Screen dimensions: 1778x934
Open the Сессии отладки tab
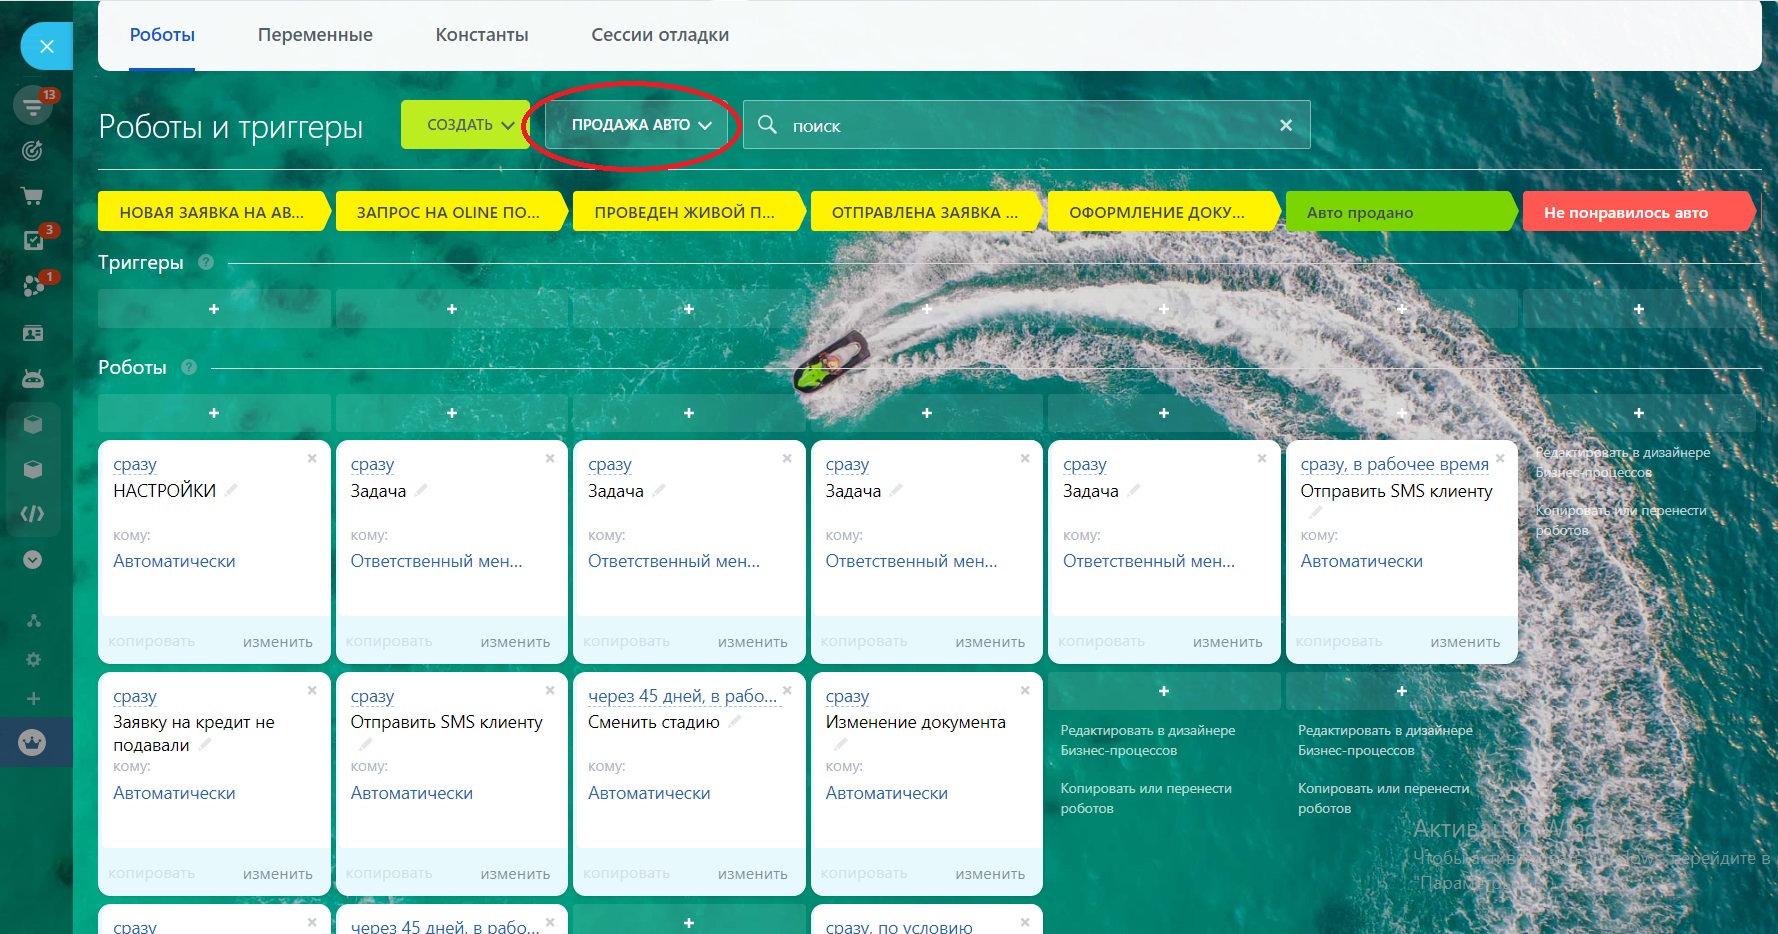(660, 35)
